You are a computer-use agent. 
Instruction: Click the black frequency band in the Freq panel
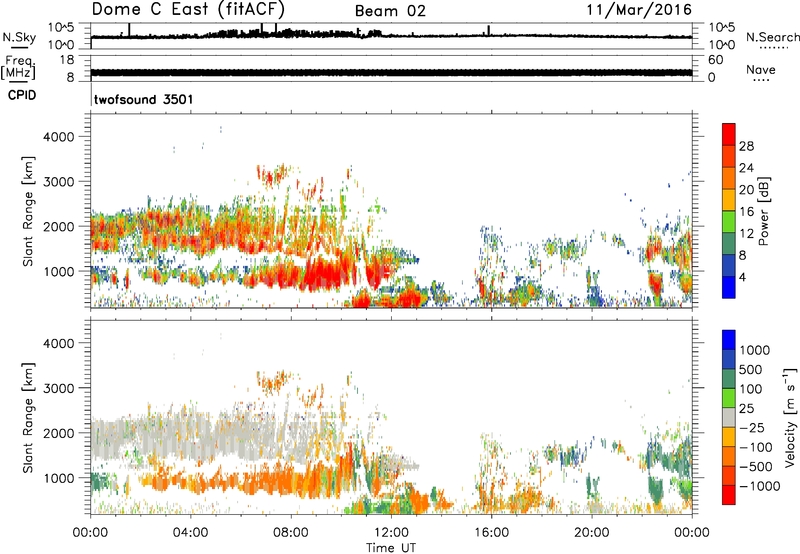[391, 72]
